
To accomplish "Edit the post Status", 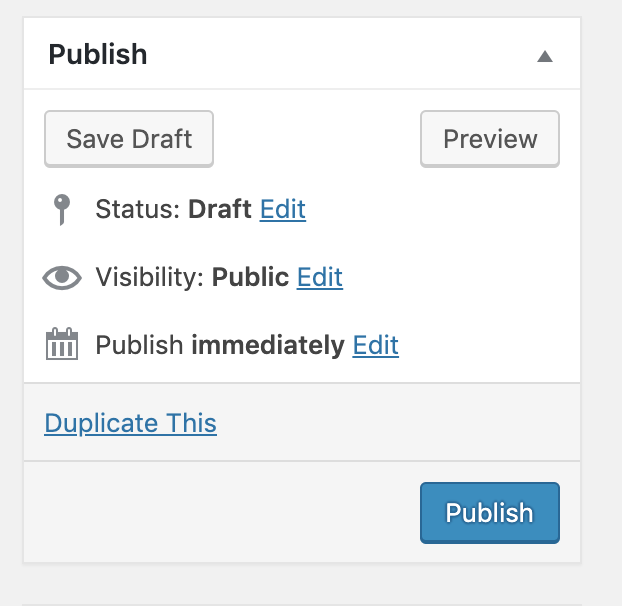I will tap(283, 209).
